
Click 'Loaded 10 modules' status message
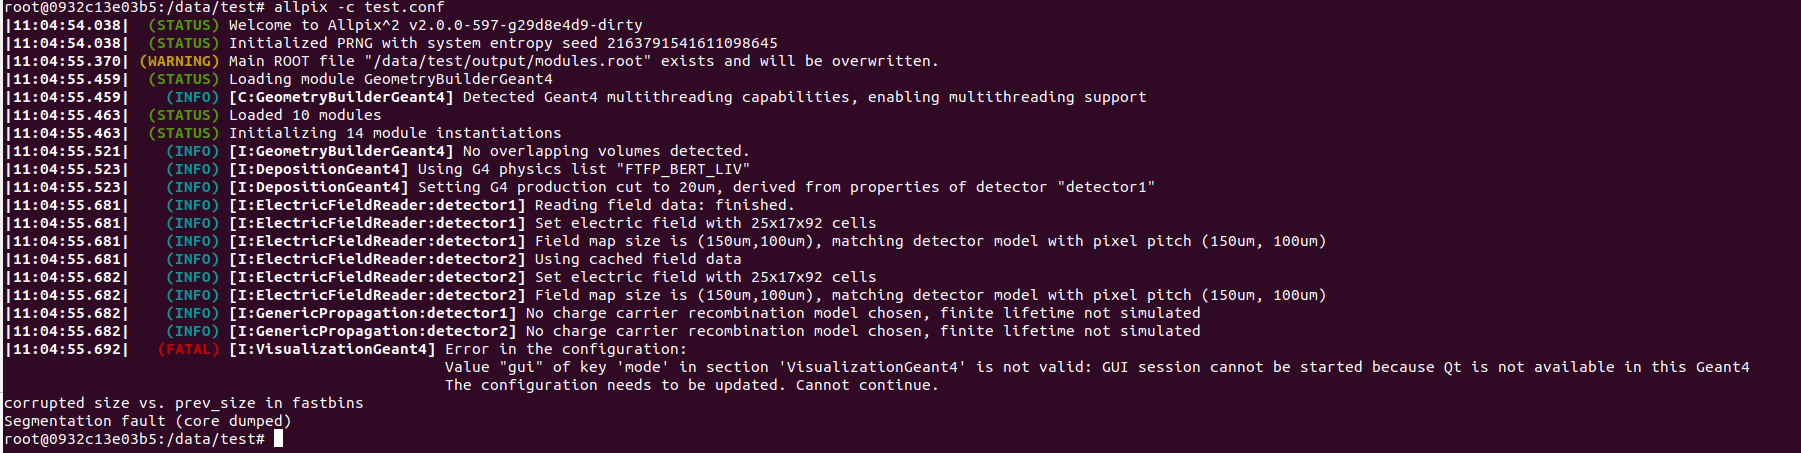click(x=305, y=115)
